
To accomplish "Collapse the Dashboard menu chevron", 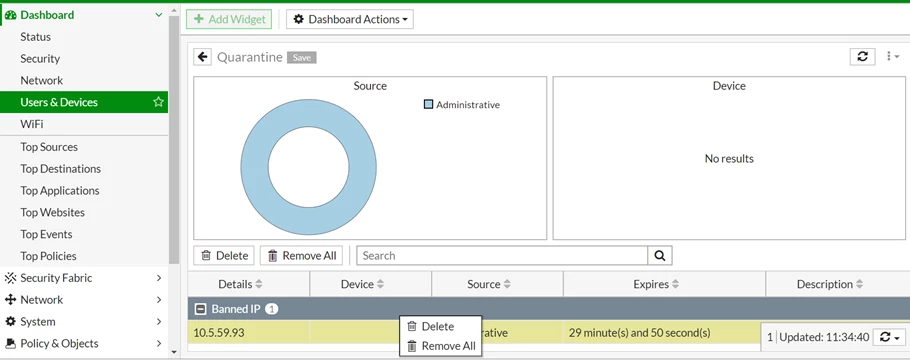I will point(158,15).
